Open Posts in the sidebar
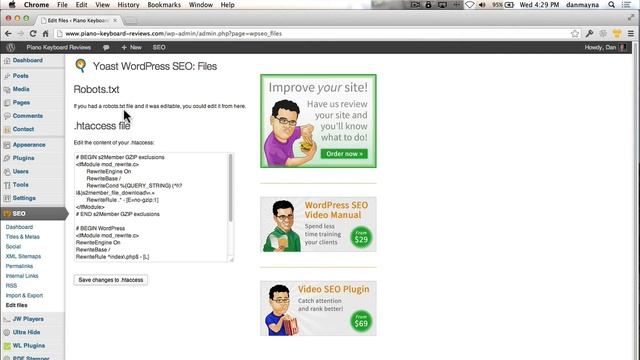The height and width of the screenshot is (360, 640). click(20, 76)
